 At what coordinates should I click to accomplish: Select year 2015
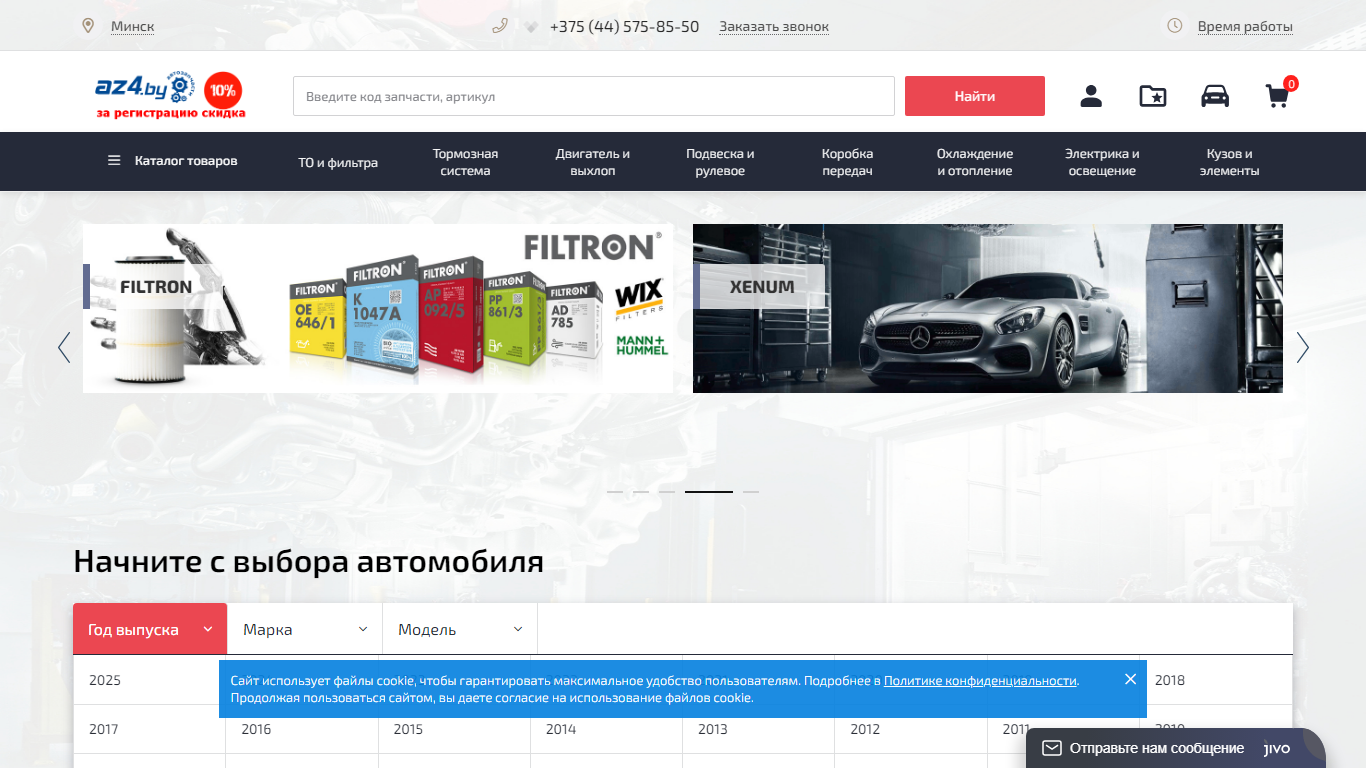click(x=454, y=729)
